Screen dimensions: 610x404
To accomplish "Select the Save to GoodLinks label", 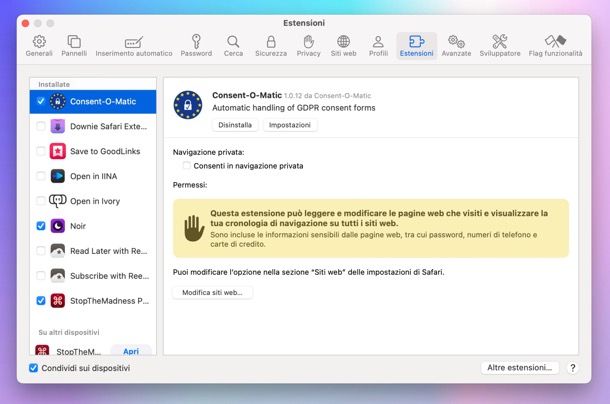I will click(x=105, y=151).
